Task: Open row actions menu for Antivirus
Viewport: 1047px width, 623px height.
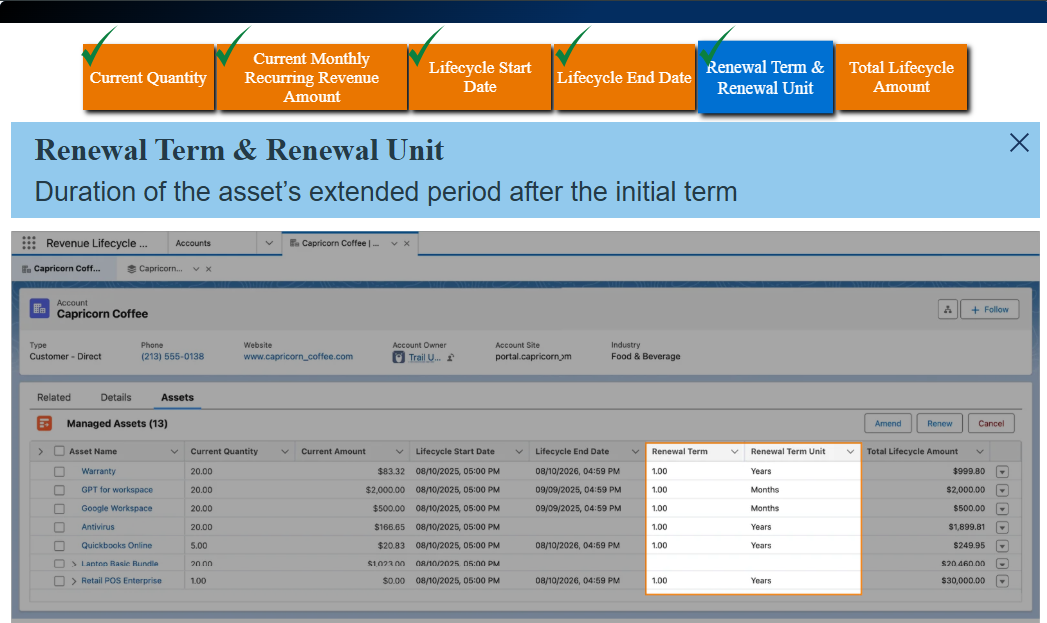Action: (x=1002, y=528)
